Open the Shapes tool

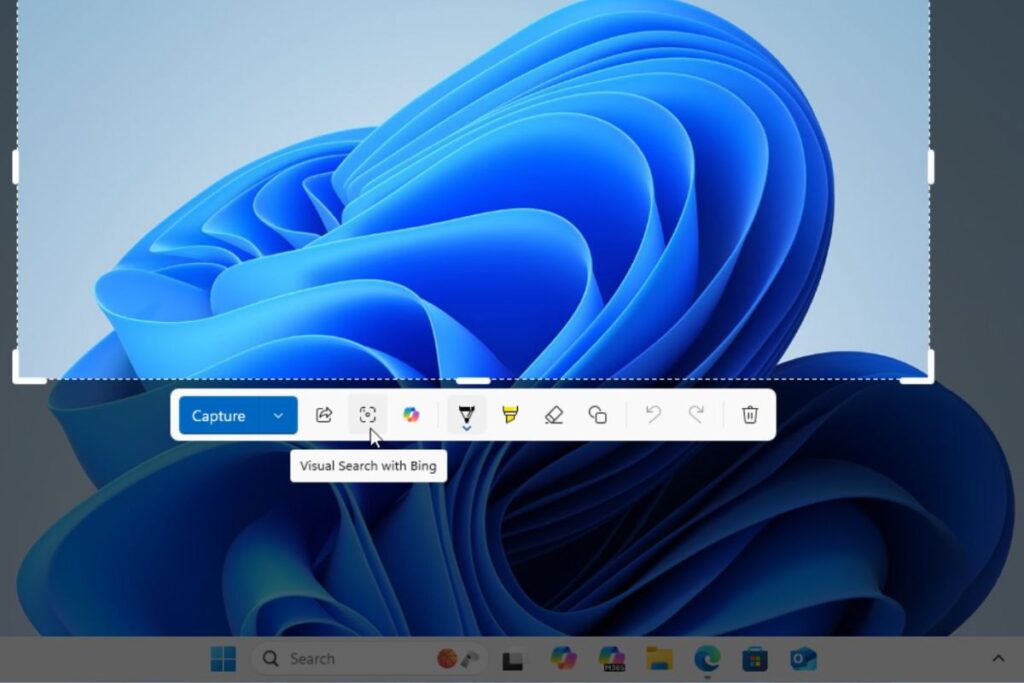click(x=597, y=415)
